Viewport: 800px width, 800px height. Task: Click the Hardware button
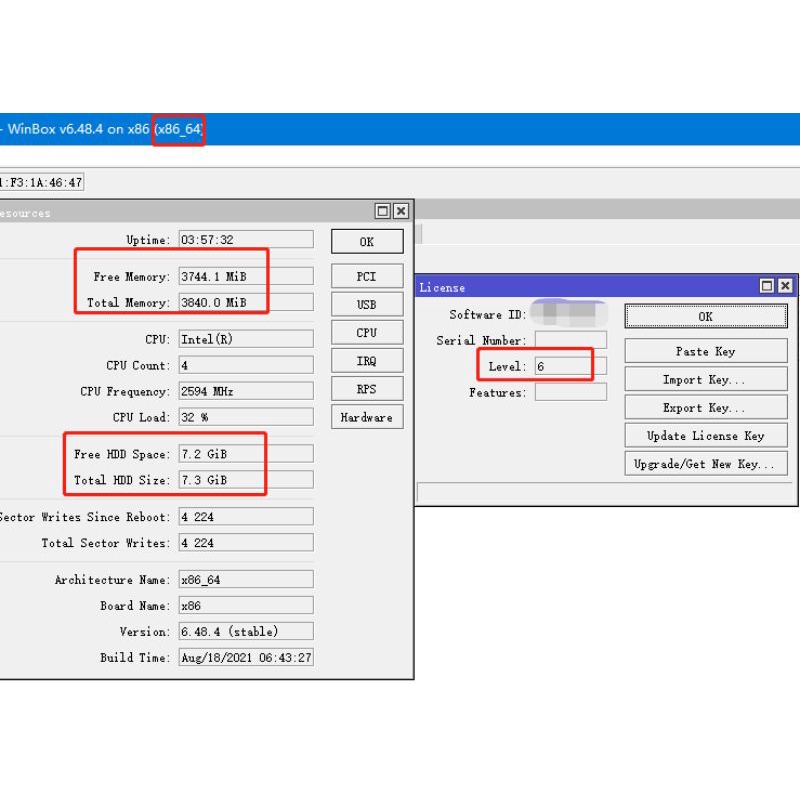(367, 417)
